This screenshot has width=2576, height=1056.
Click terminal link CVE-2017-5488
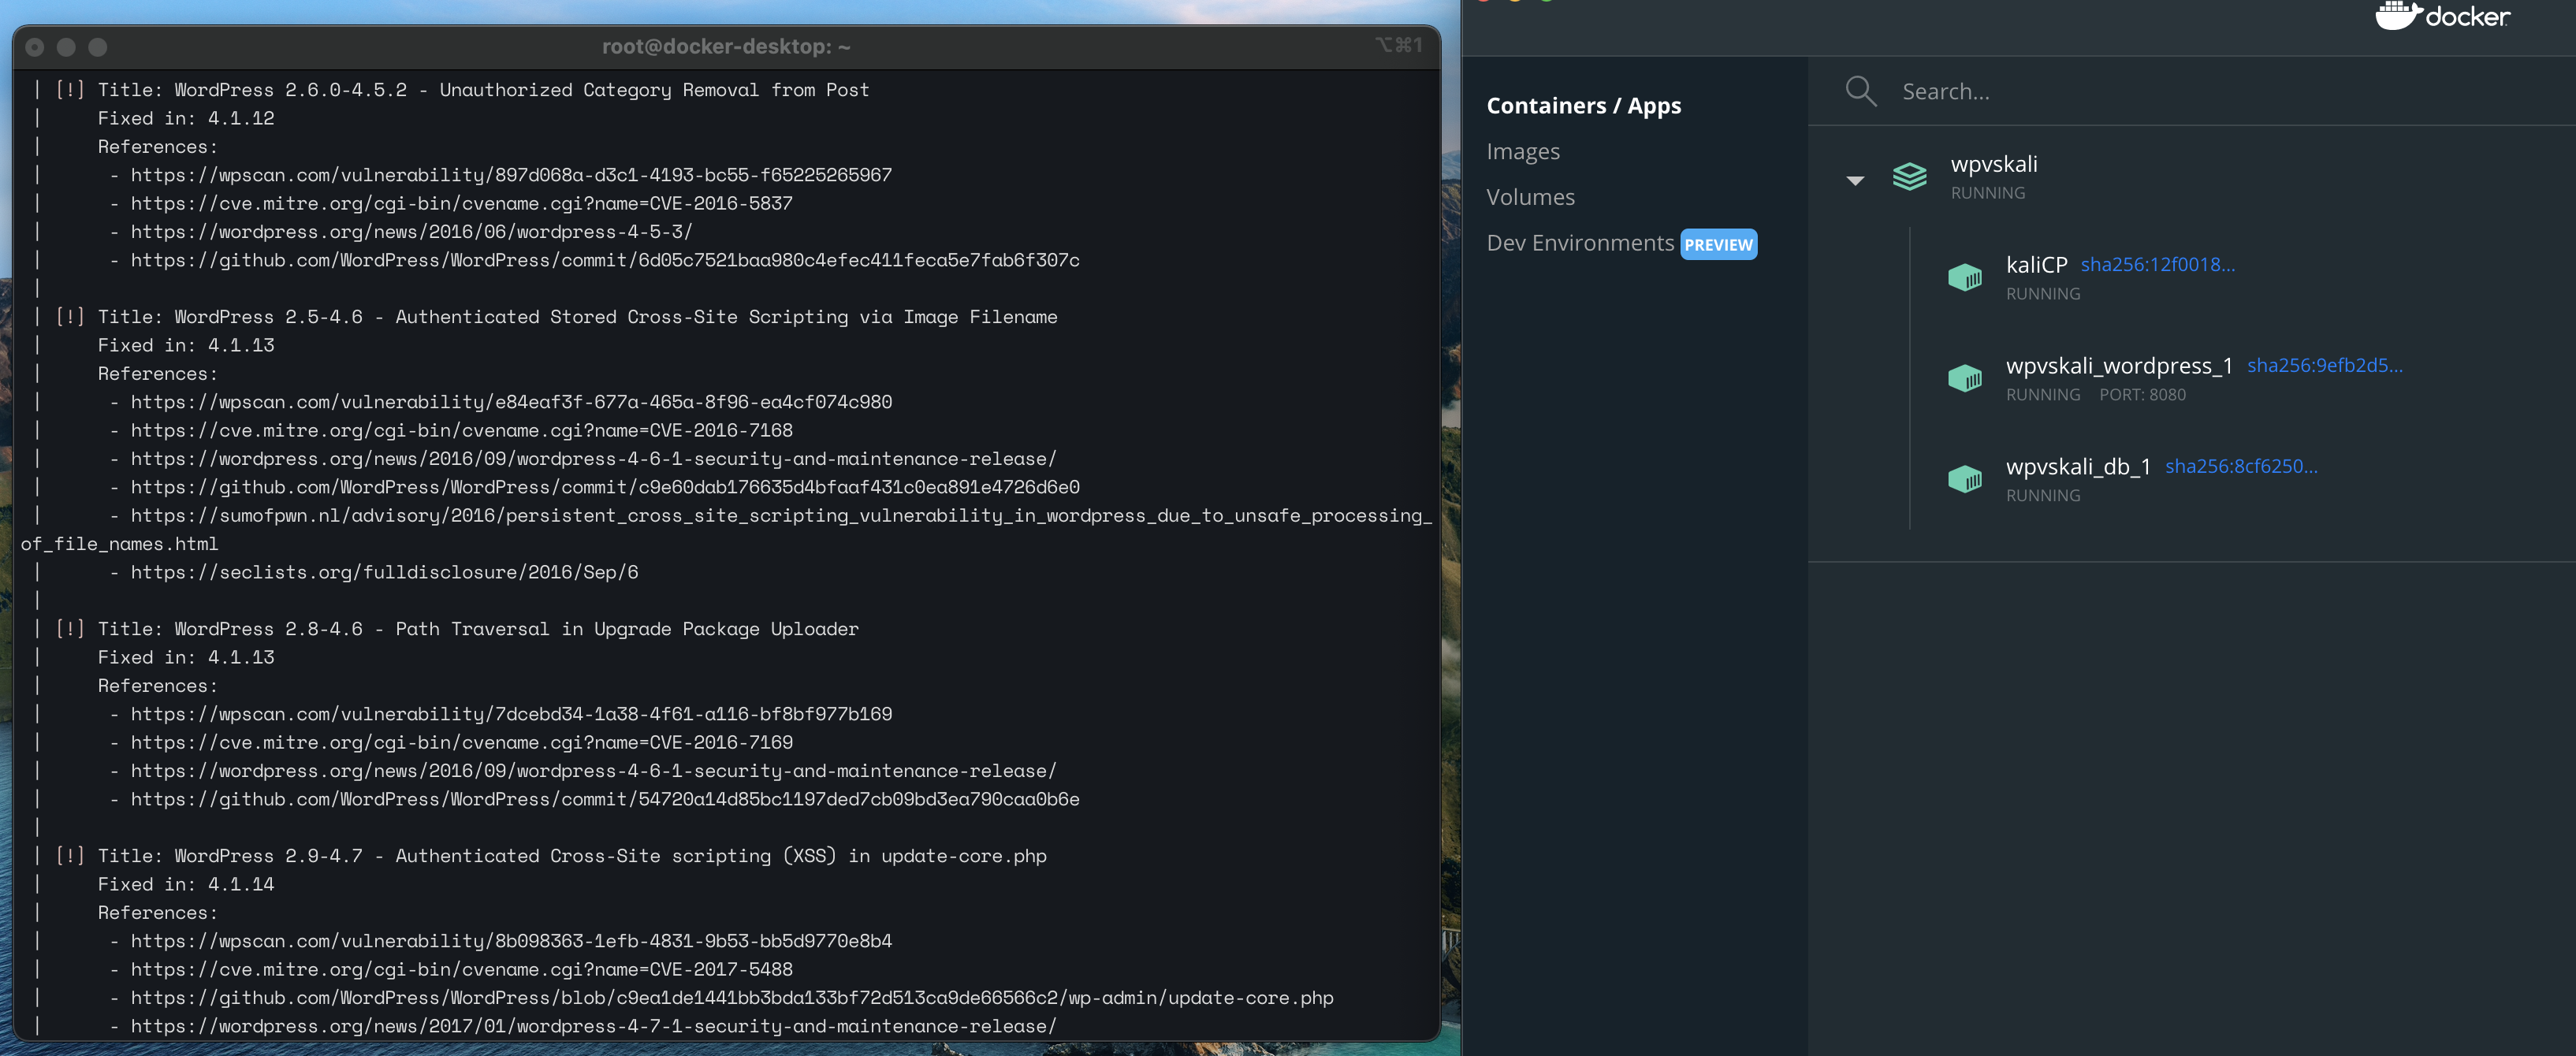(461, 969)
